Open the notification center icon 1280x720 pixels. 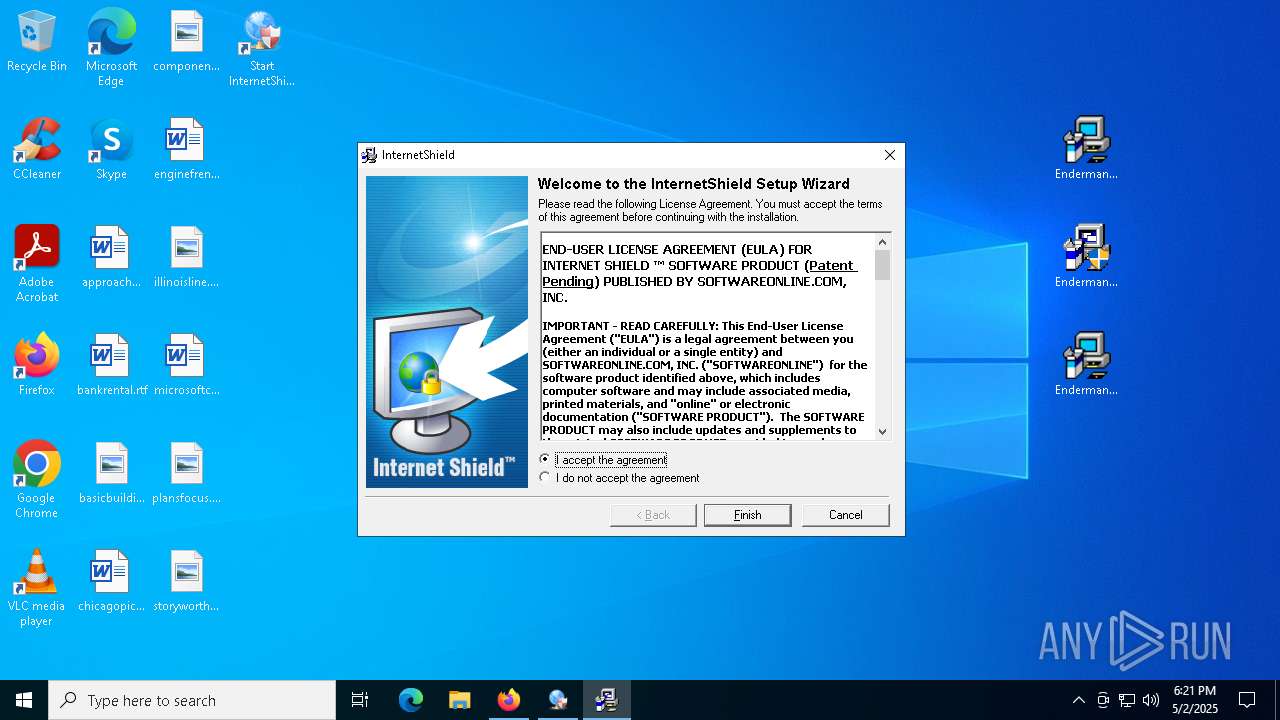(x=1247, y=700)
